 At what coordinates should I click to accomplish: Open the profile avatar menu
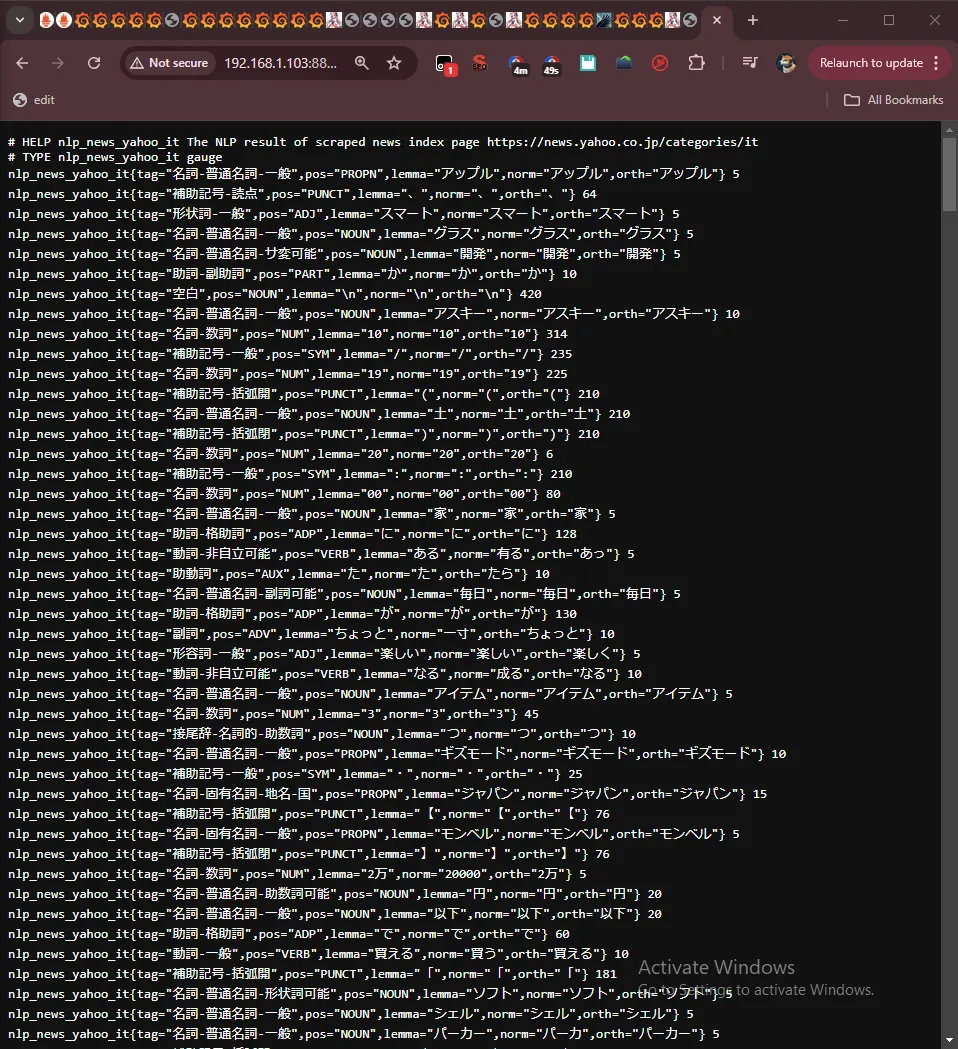coord(786,63)
